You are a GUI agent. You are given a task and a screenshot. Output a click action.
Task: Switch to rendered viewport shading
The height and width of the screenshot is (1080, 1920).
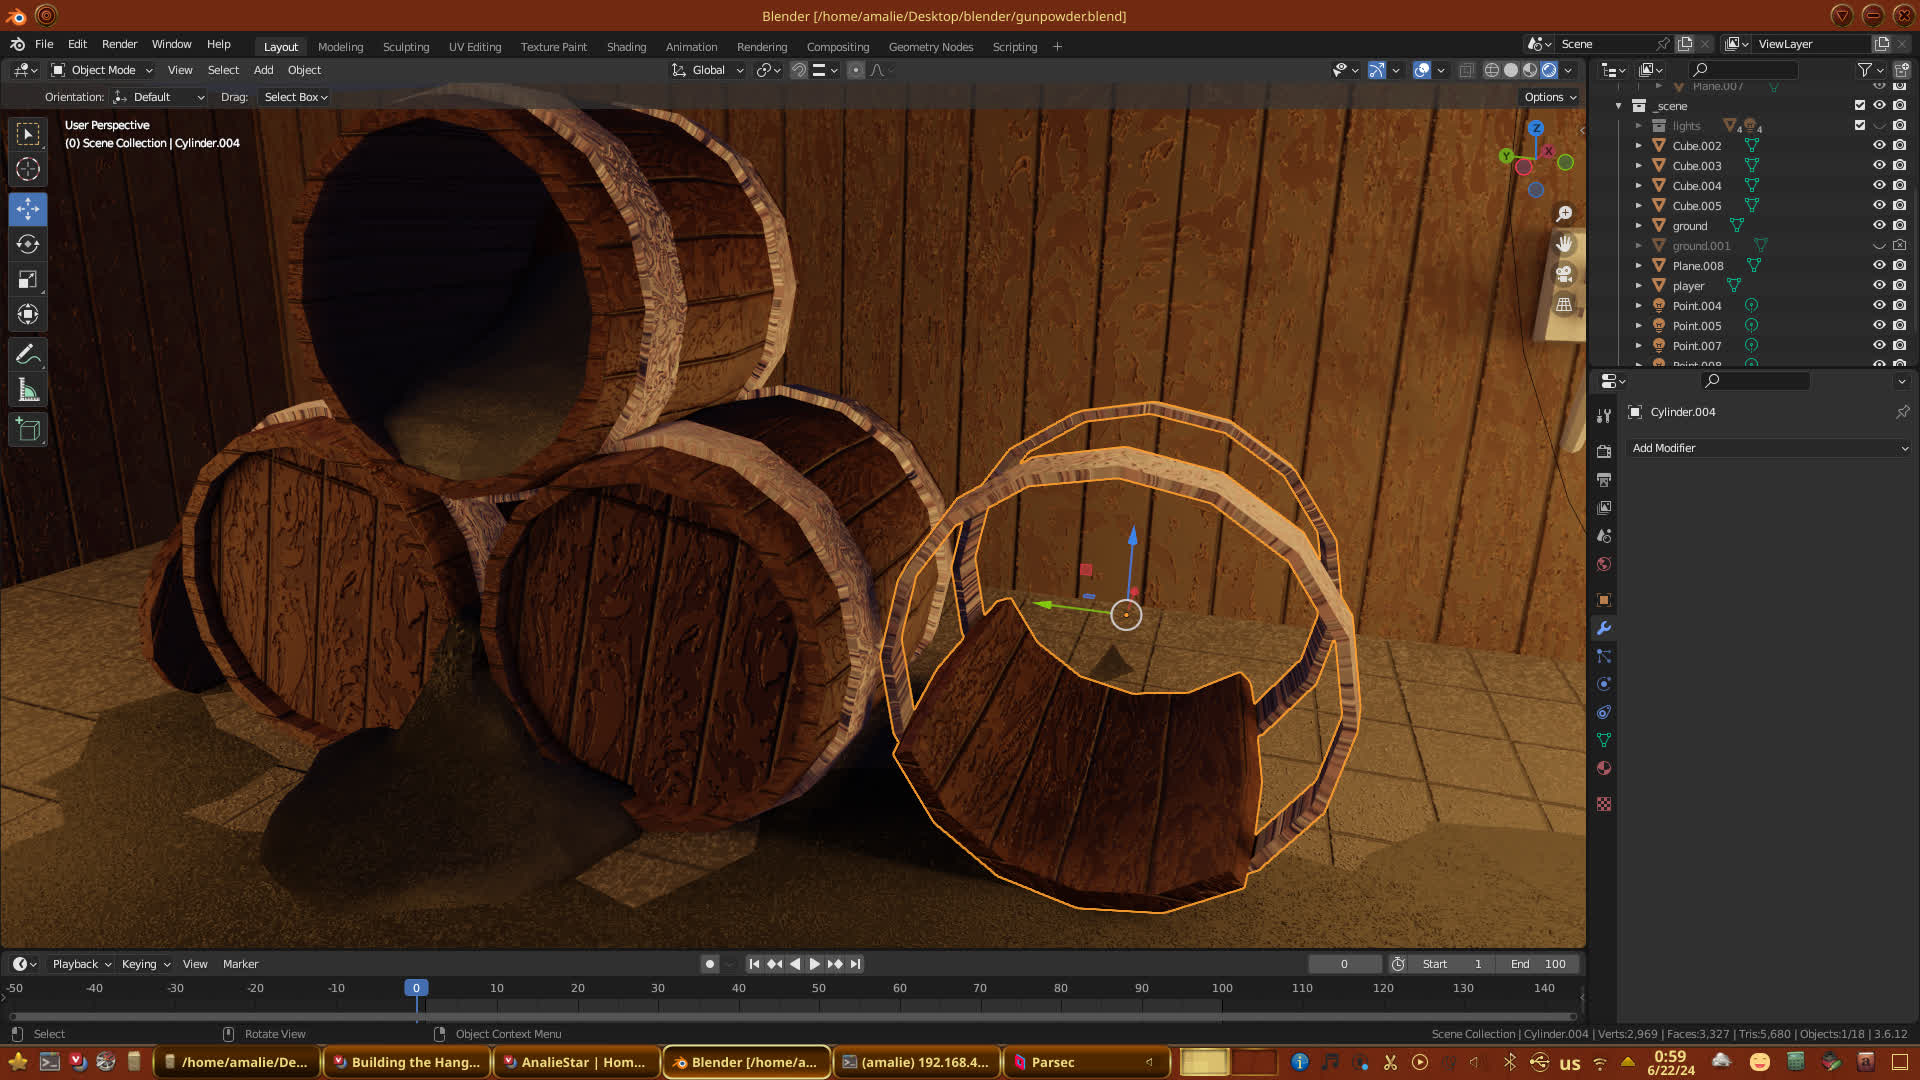[1549, 70]
